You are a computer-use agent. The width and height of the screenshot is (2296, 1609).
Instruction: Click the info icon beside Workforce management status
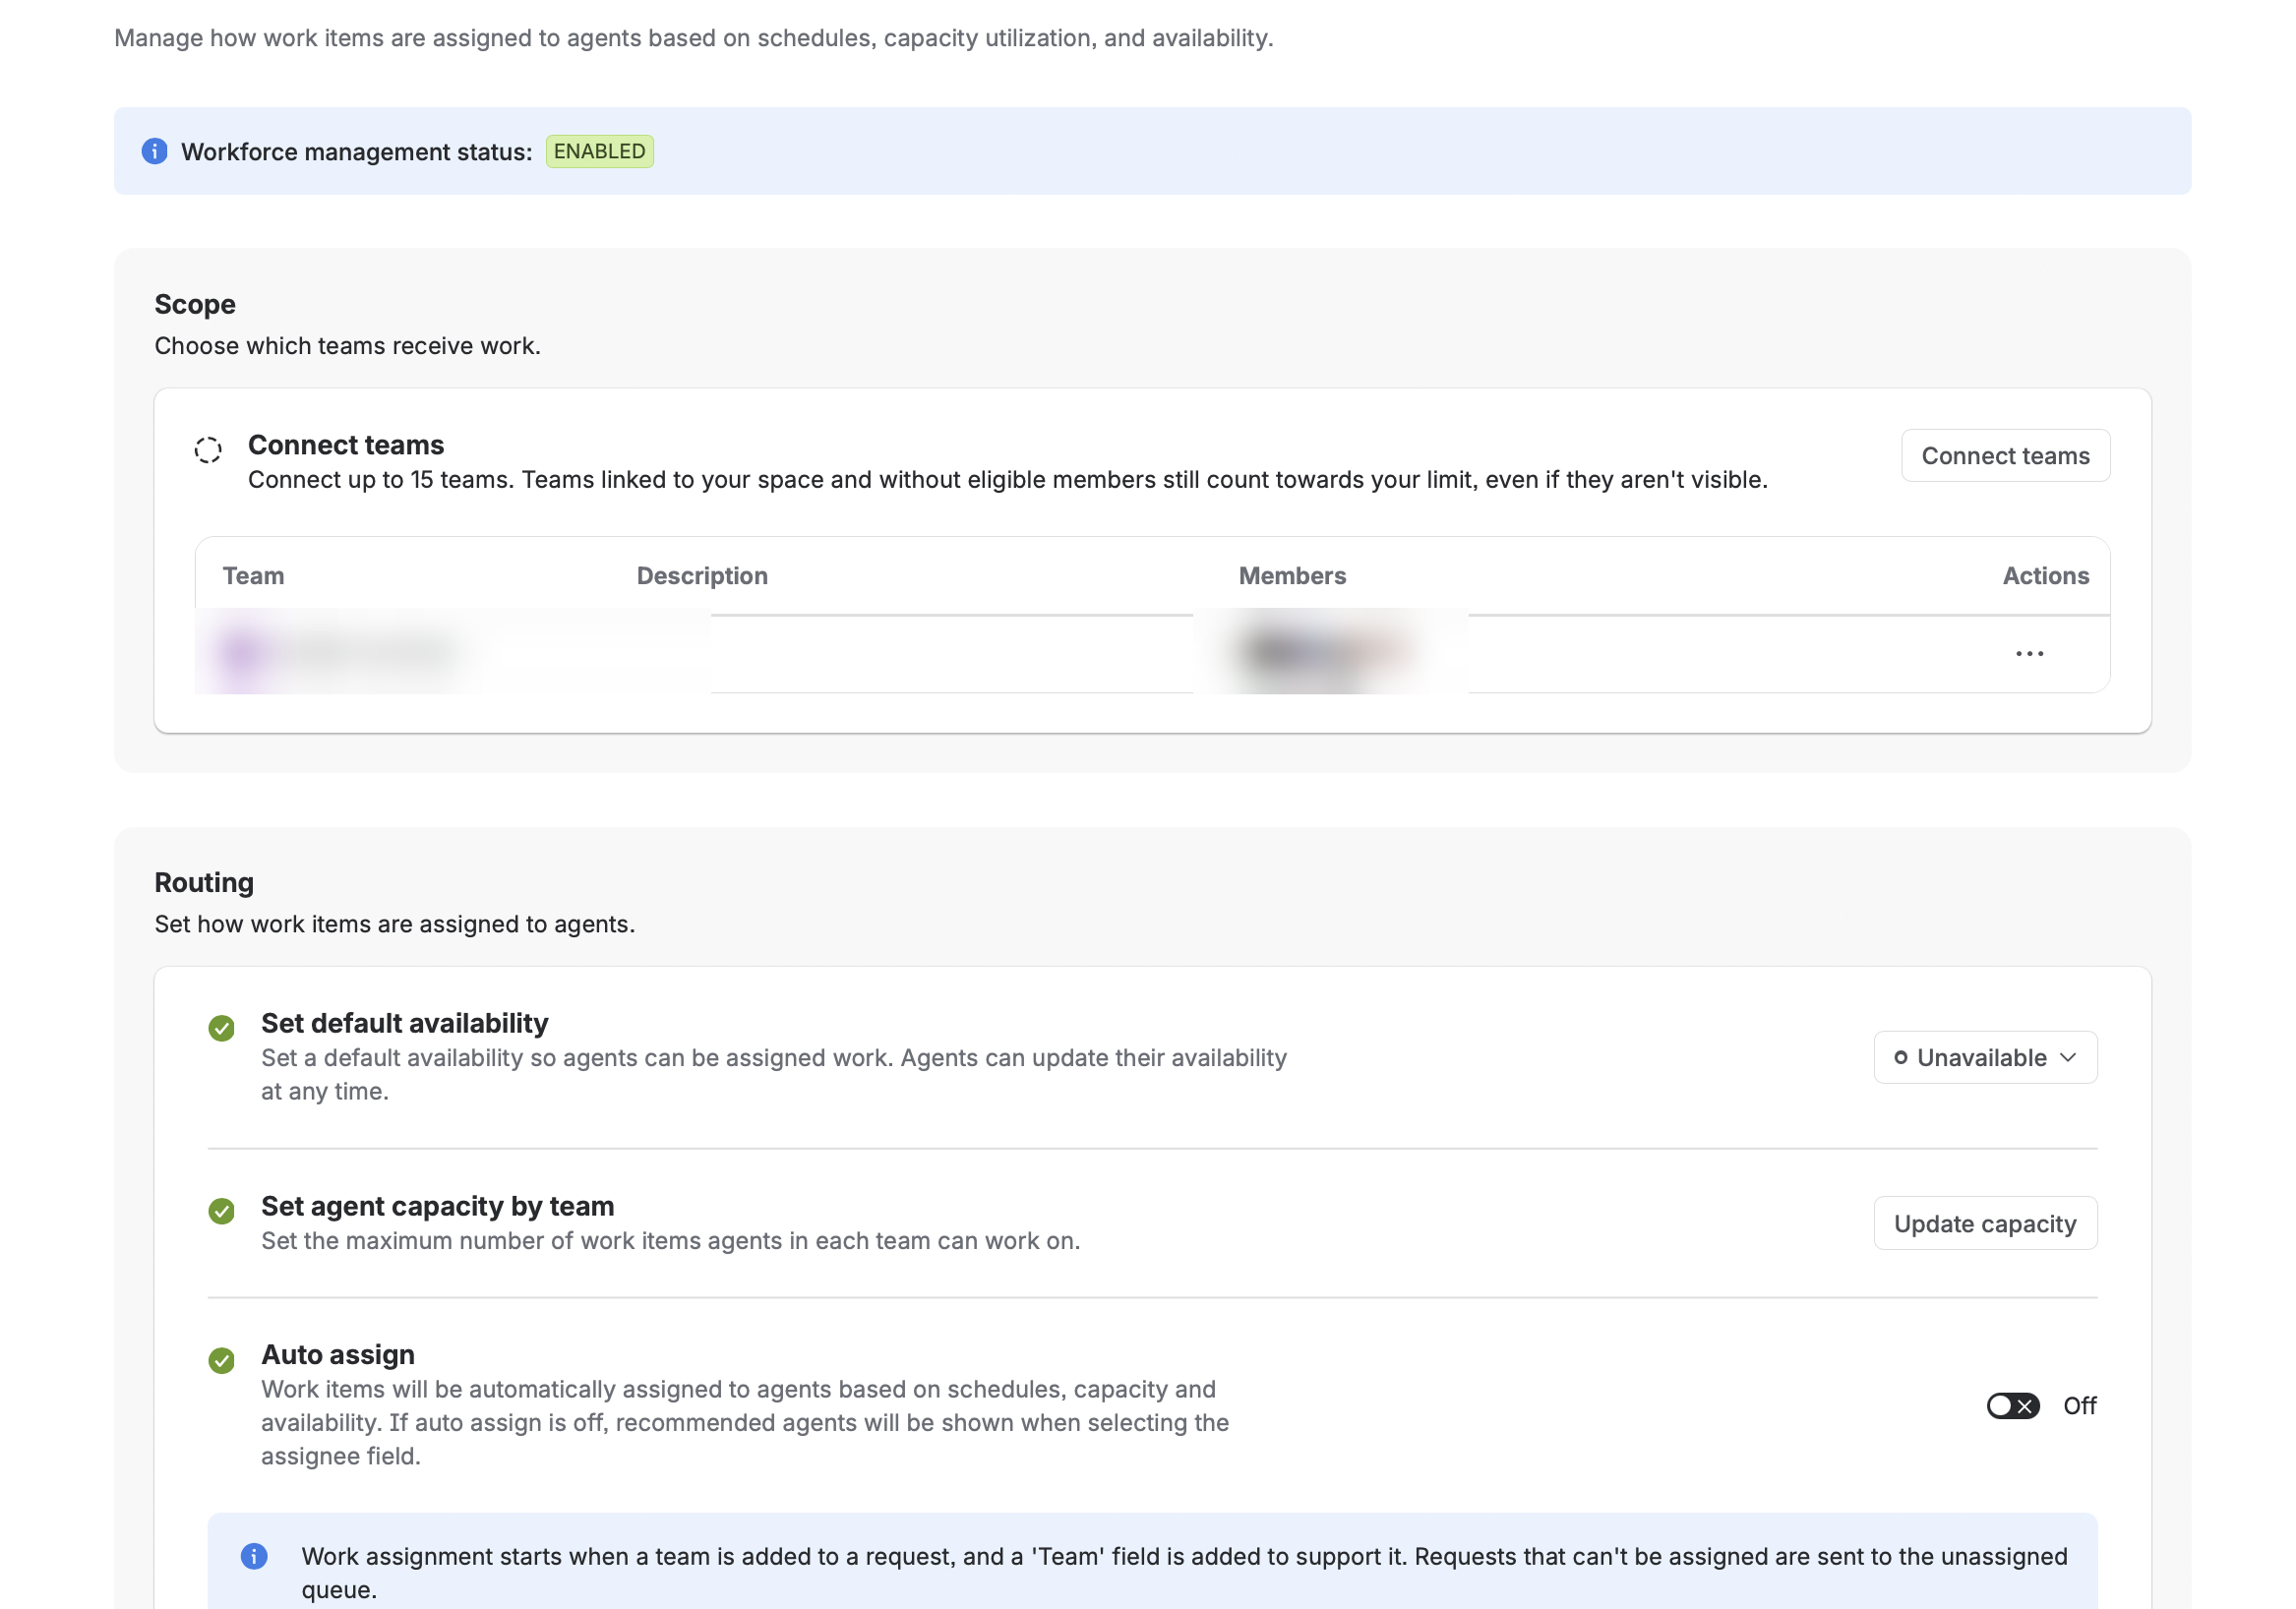point(154,152)
